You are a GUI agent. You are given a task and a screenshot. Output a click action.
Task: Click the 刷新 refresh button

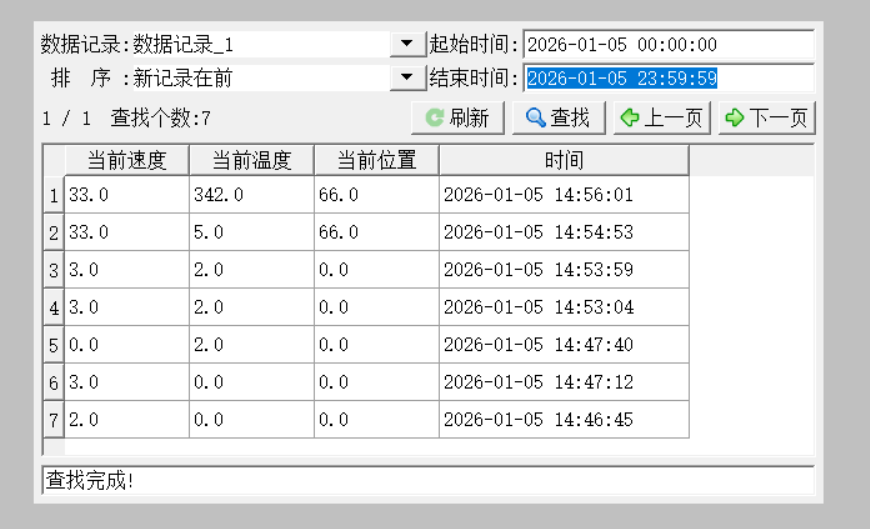coord(458,118)
